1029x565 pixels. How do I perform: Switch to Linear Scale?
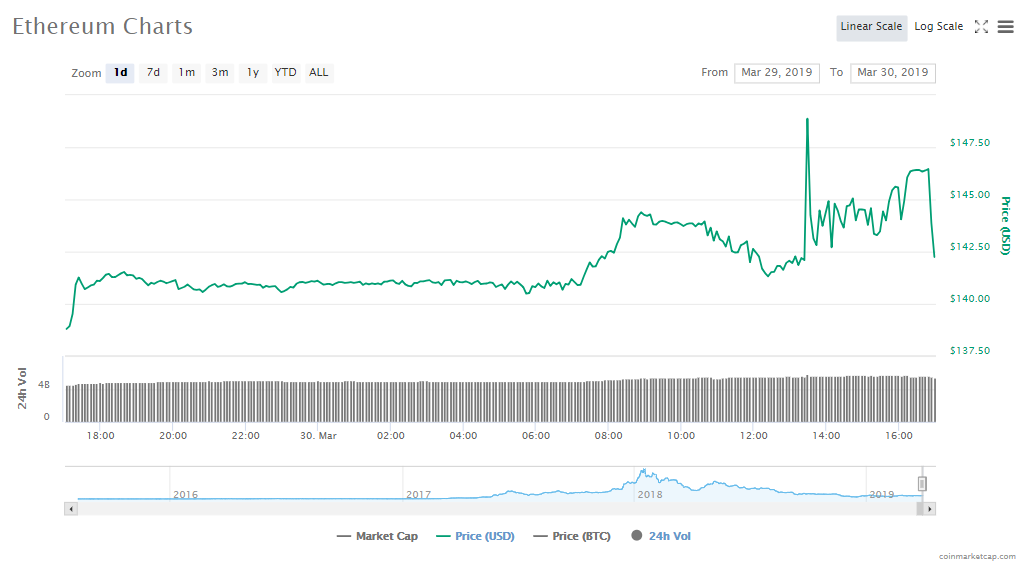(x=871, y=27)
